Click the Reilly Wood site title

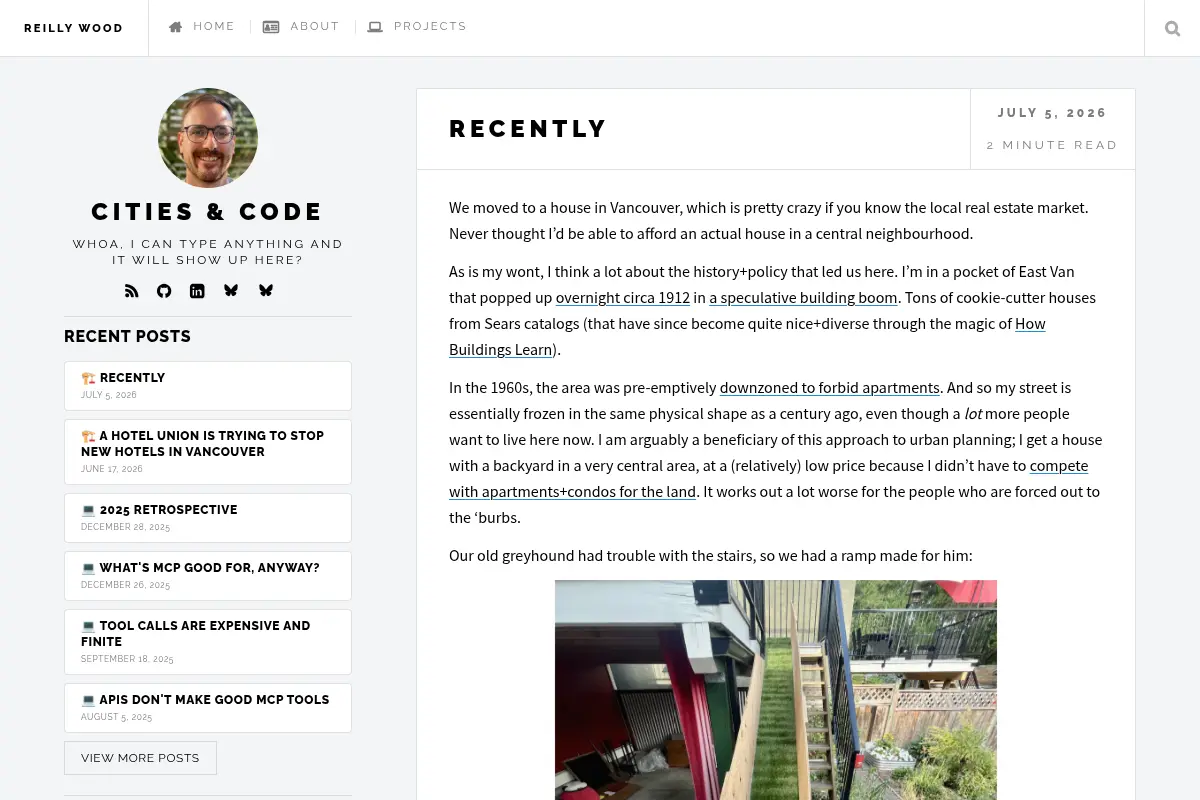tap(74, 28)
